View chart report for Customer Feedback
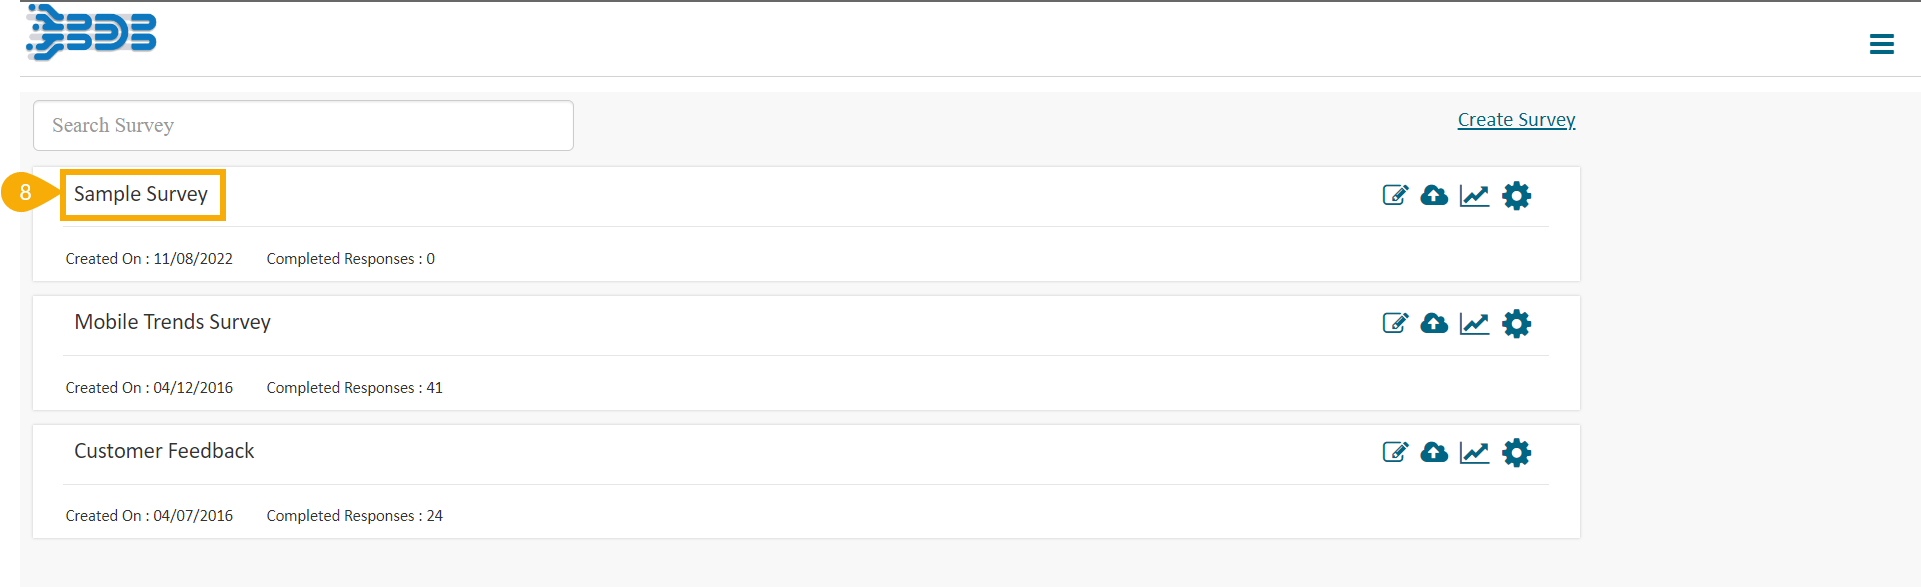1921x587 pixels. 1474,452
